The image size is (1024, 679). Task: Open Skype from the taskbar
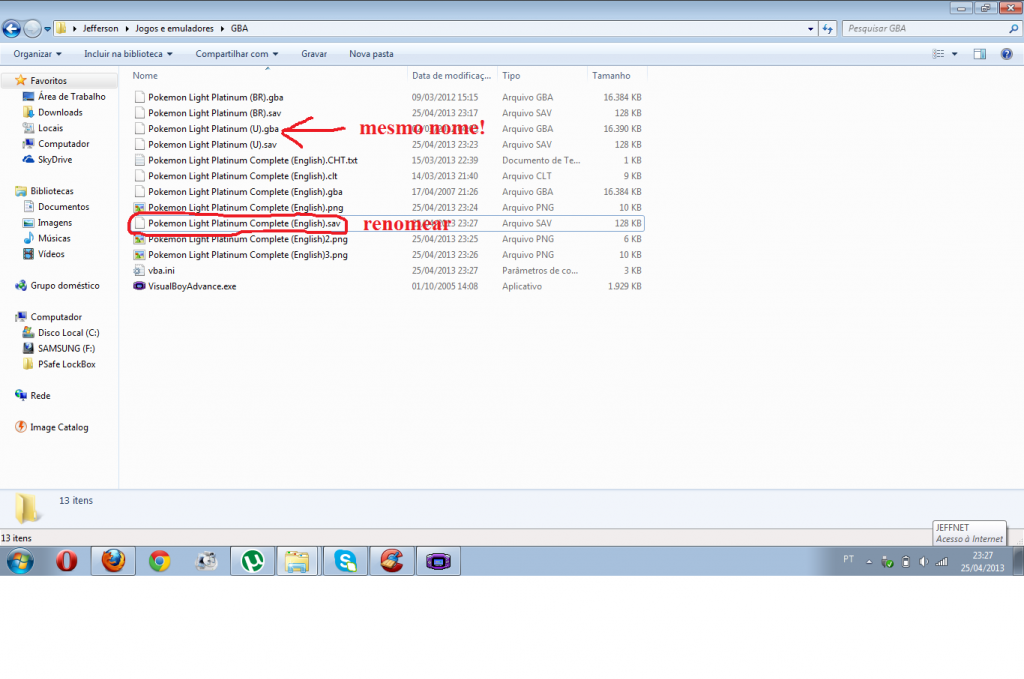pos(345,561)
